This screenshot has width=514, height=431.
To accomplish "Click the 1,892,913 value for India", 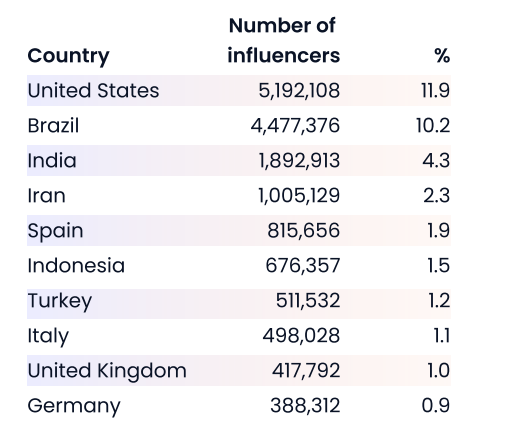I will click(299, 161).
